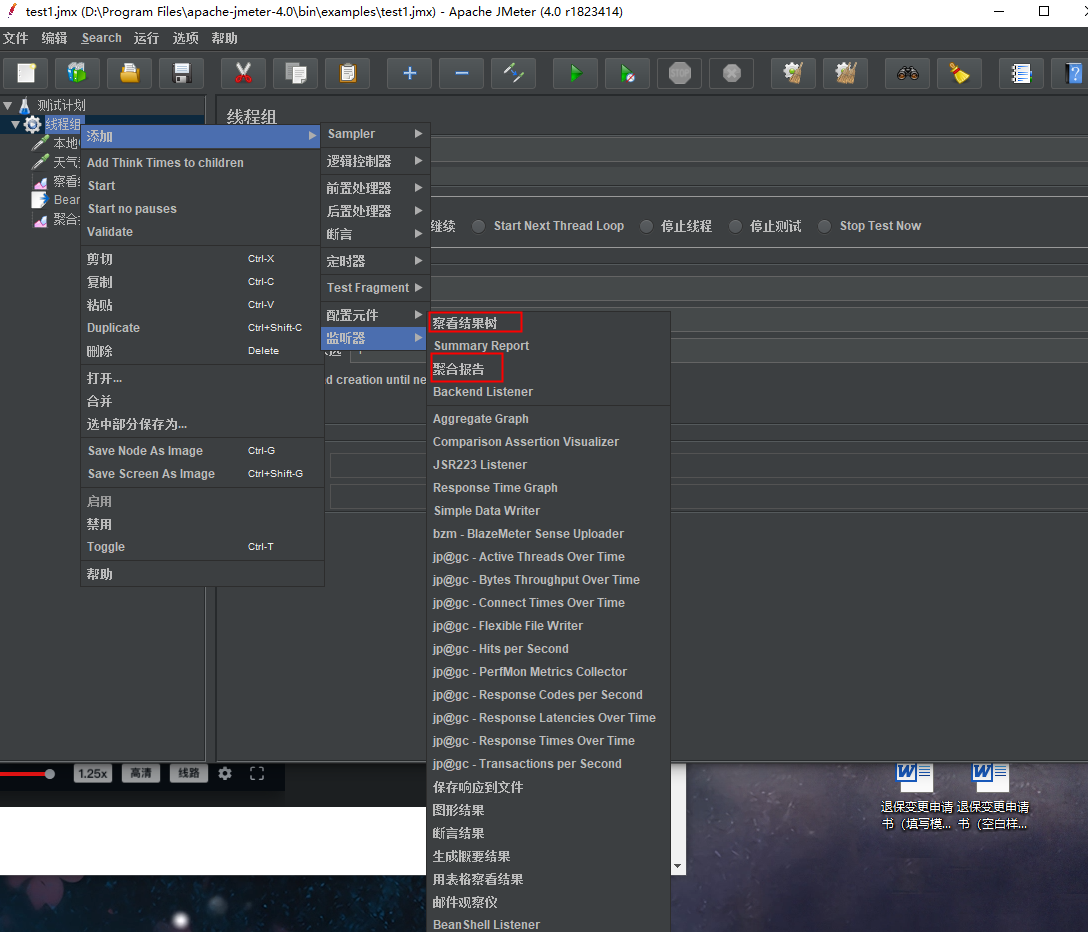The image size is (1088, 932).
Task: Open the 选项 menu
Action: pyautogui.click(x=185, y=38)
